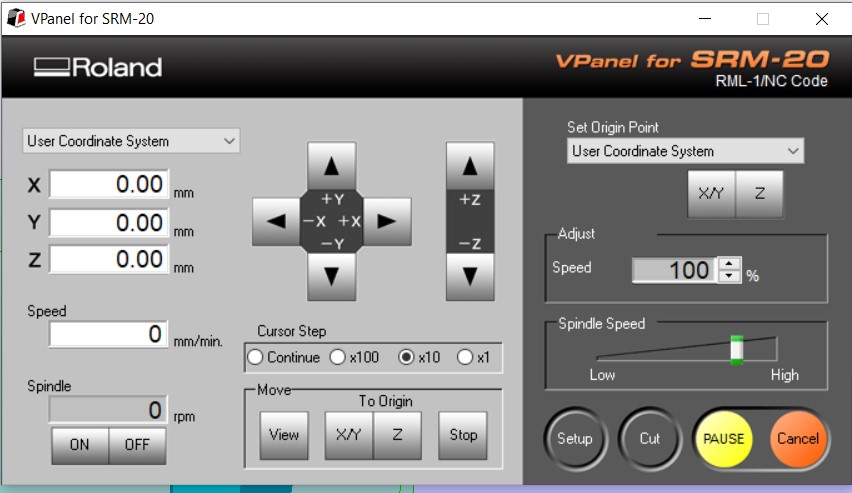The width and height of the screenshot is (852, 493).
Task: Open the coordinate system dropdown above X value
Action: click(131, 141)
